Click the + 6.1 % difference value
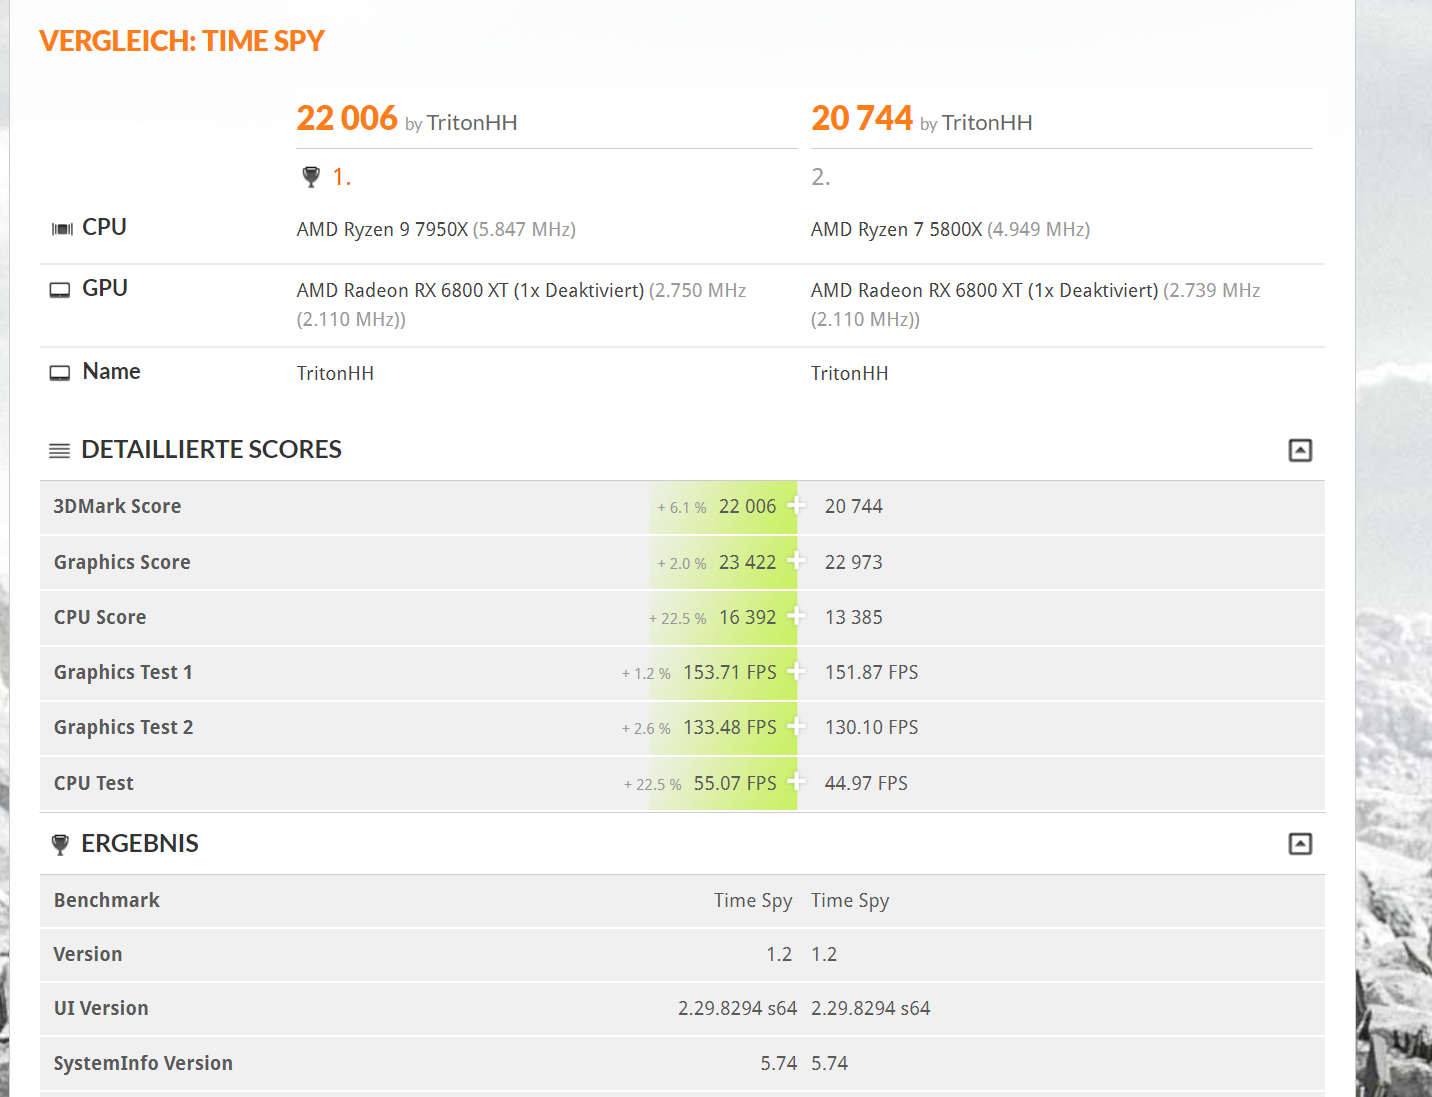The image size is (1432, 1097). (682, 508)
